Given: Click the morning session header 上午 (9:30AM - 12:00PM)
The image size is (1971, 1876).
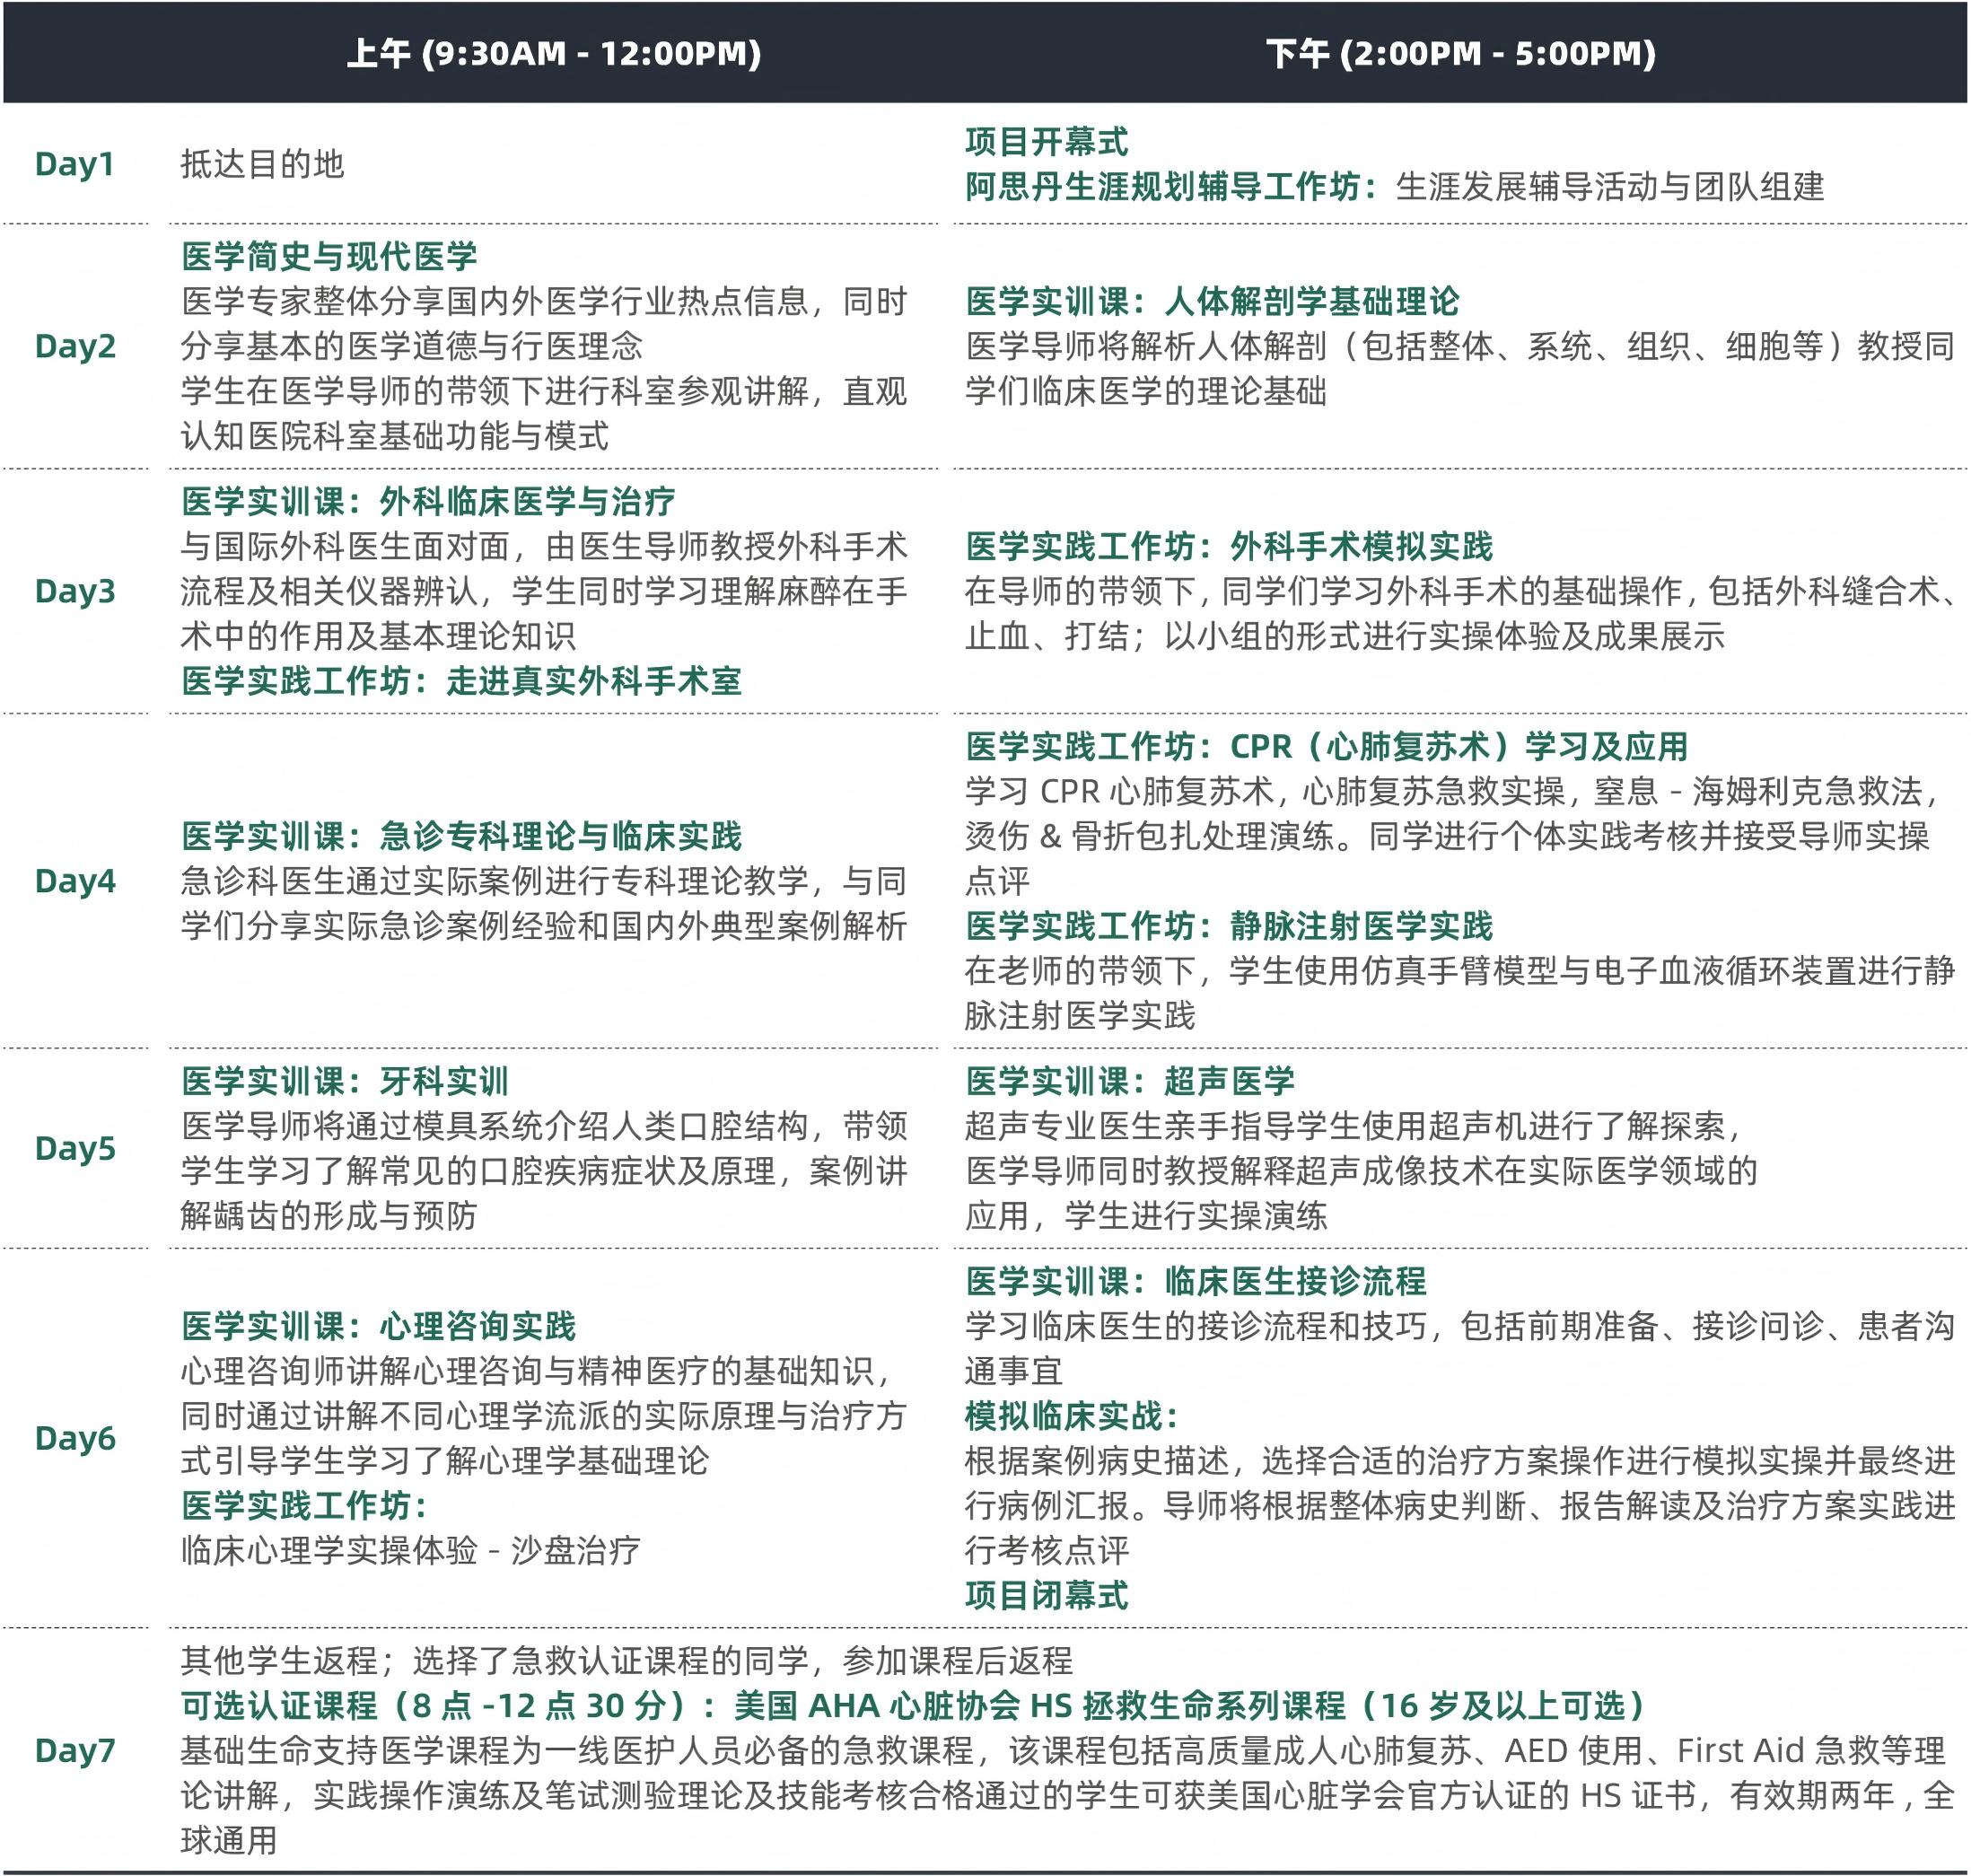Looking at the screenshot, I should coord(553,53).
